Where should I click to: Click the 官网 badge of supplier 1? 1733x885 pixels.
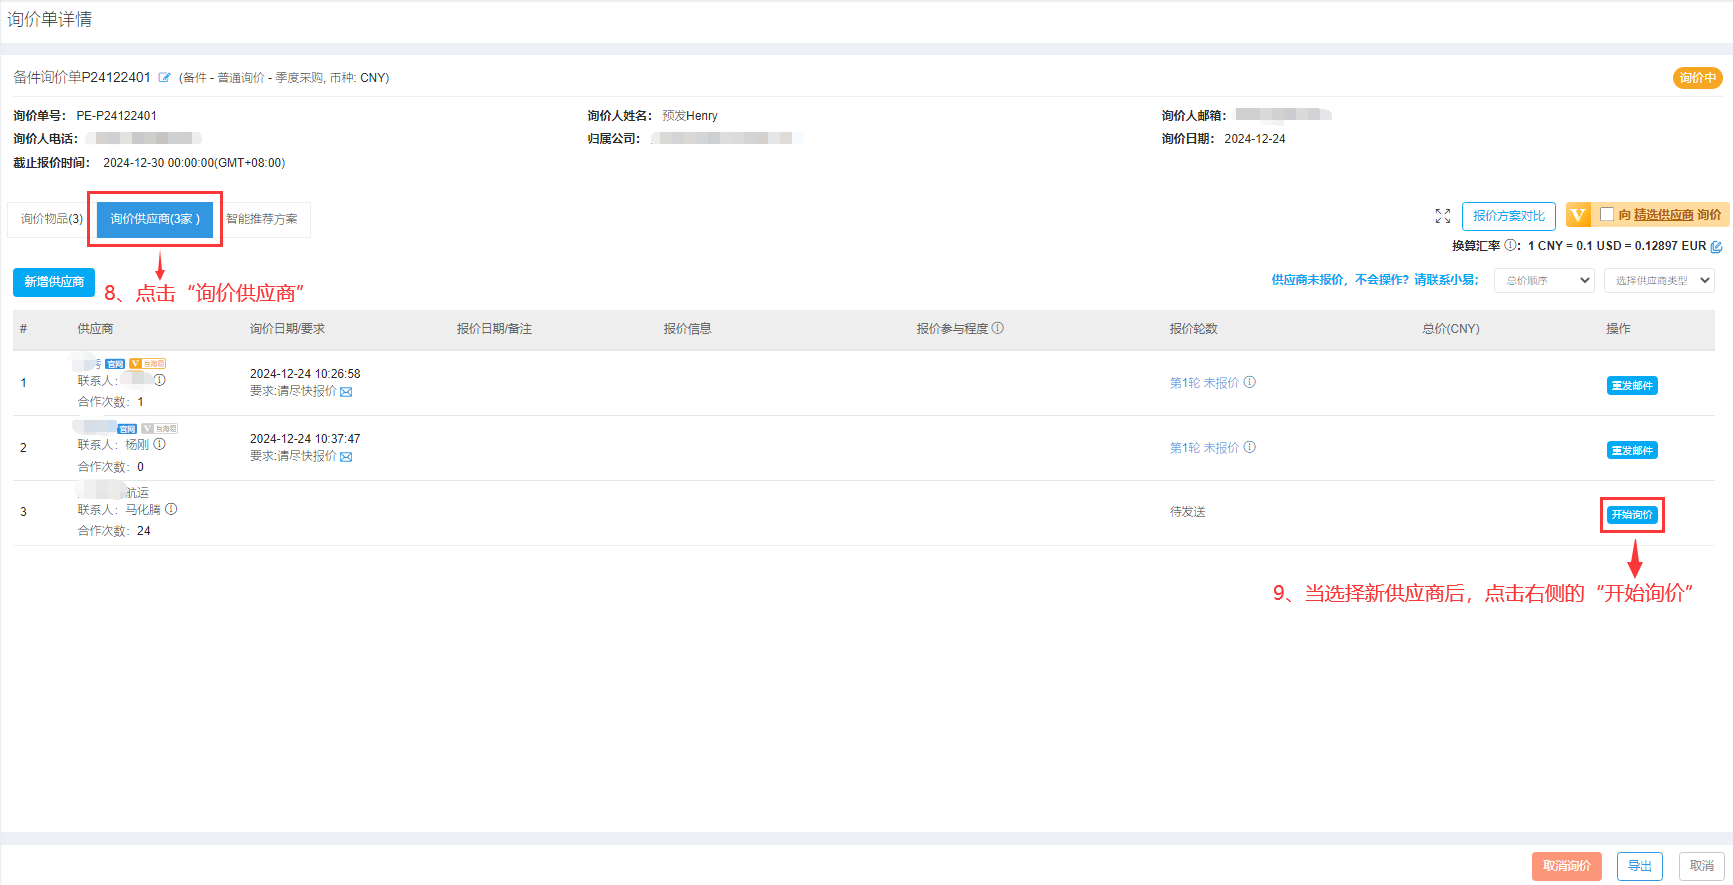click(x=115, y=364)
